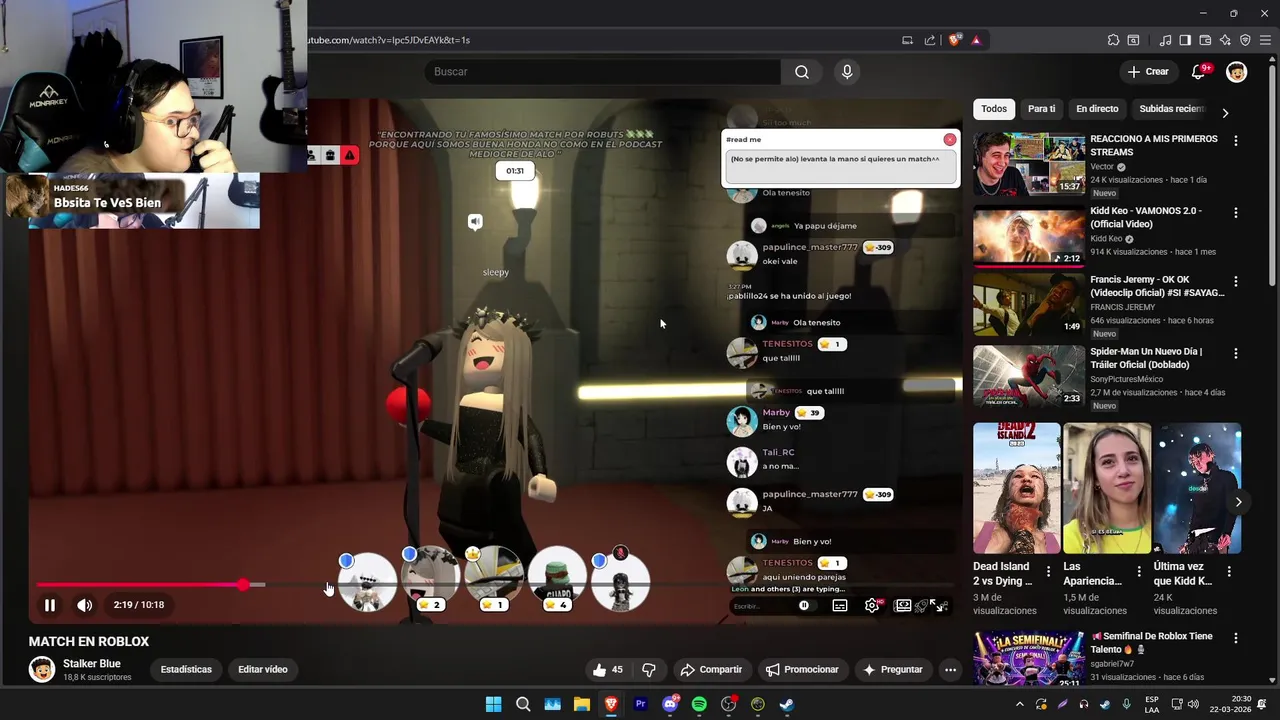Click the search magnifier button beside Buscar
Screen dimensions: 1280x720
point(802,72)
